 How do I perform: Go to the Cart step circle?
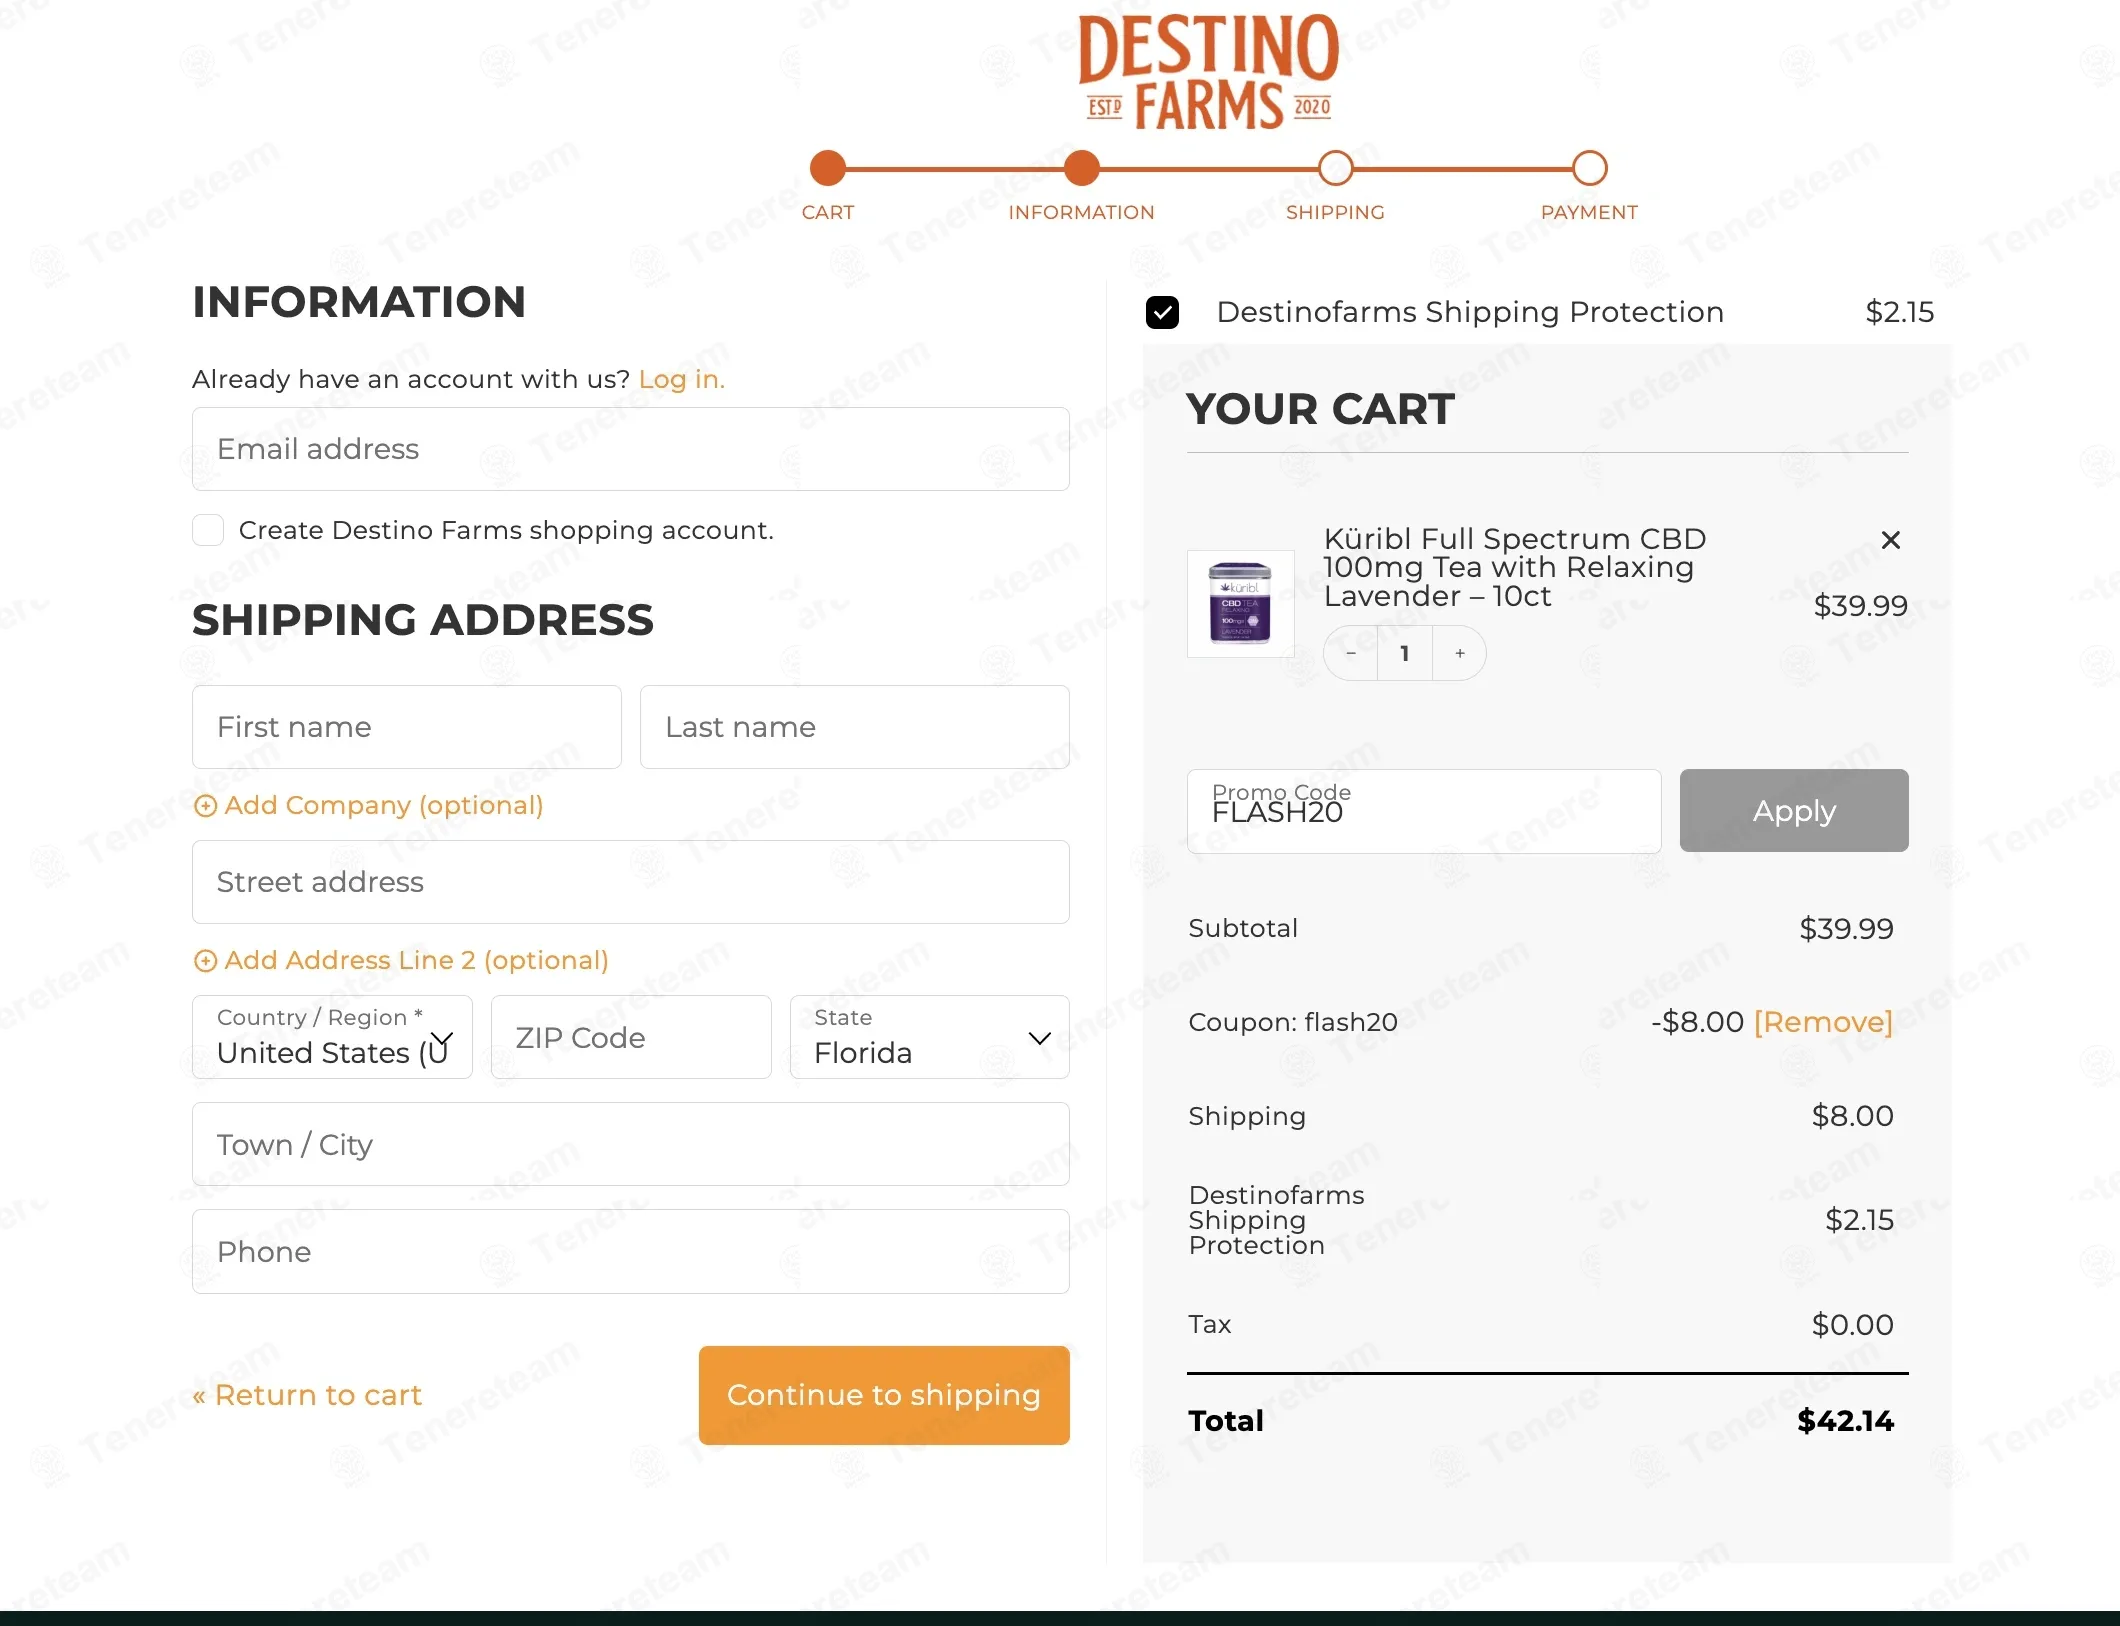click(828, 168)
